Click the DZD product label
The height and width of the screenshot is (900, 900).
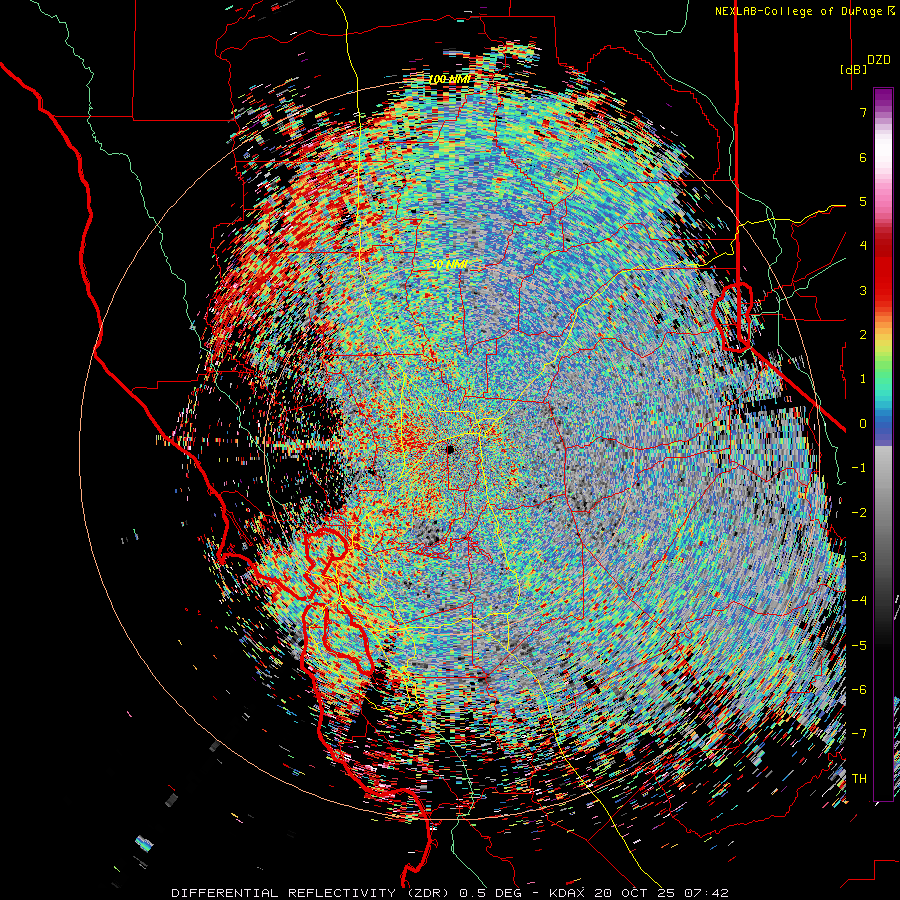tap(878, 60)
